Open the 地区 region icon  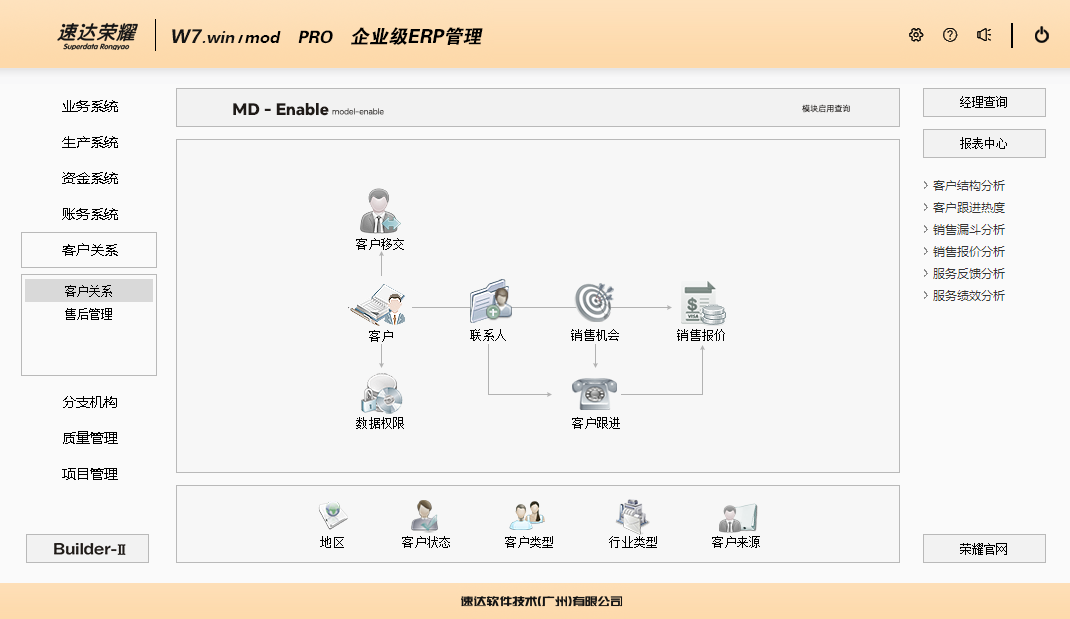332,516
